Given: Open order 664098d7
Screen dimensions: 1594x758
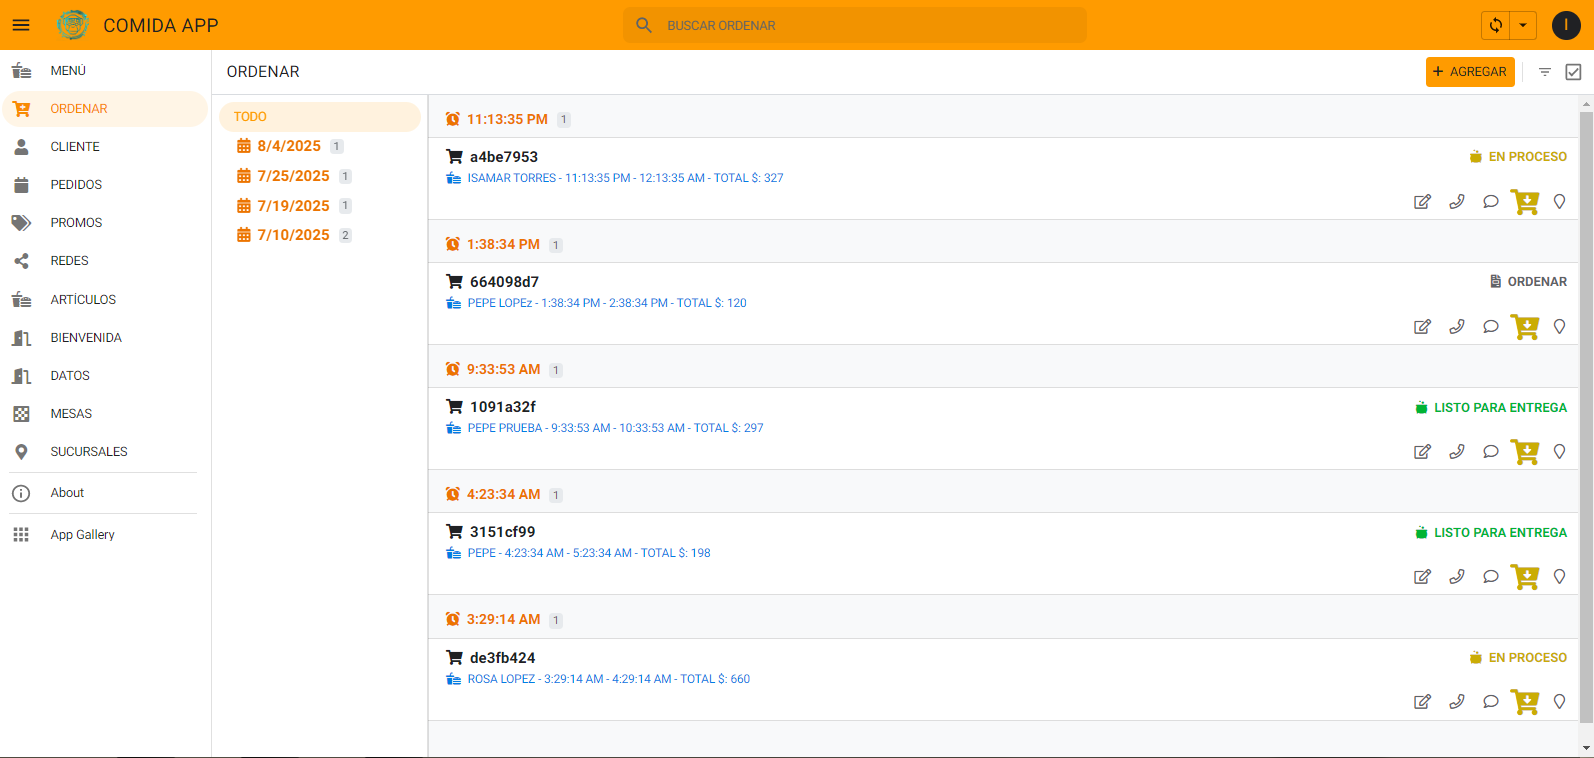Looking at the screenshot, I should [x=1004, y=304].
